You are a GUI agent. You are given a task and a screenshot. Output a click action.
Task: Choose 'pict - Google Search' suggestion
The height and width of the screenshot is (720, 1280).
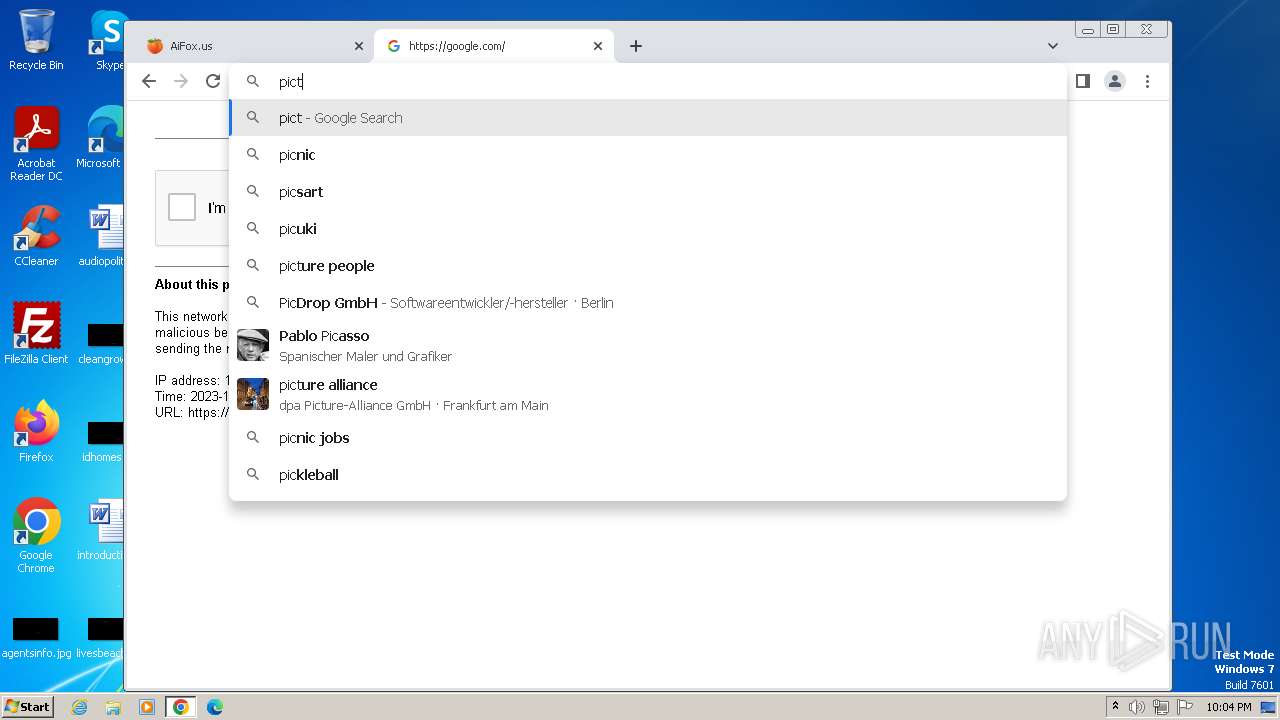(648, 118)
